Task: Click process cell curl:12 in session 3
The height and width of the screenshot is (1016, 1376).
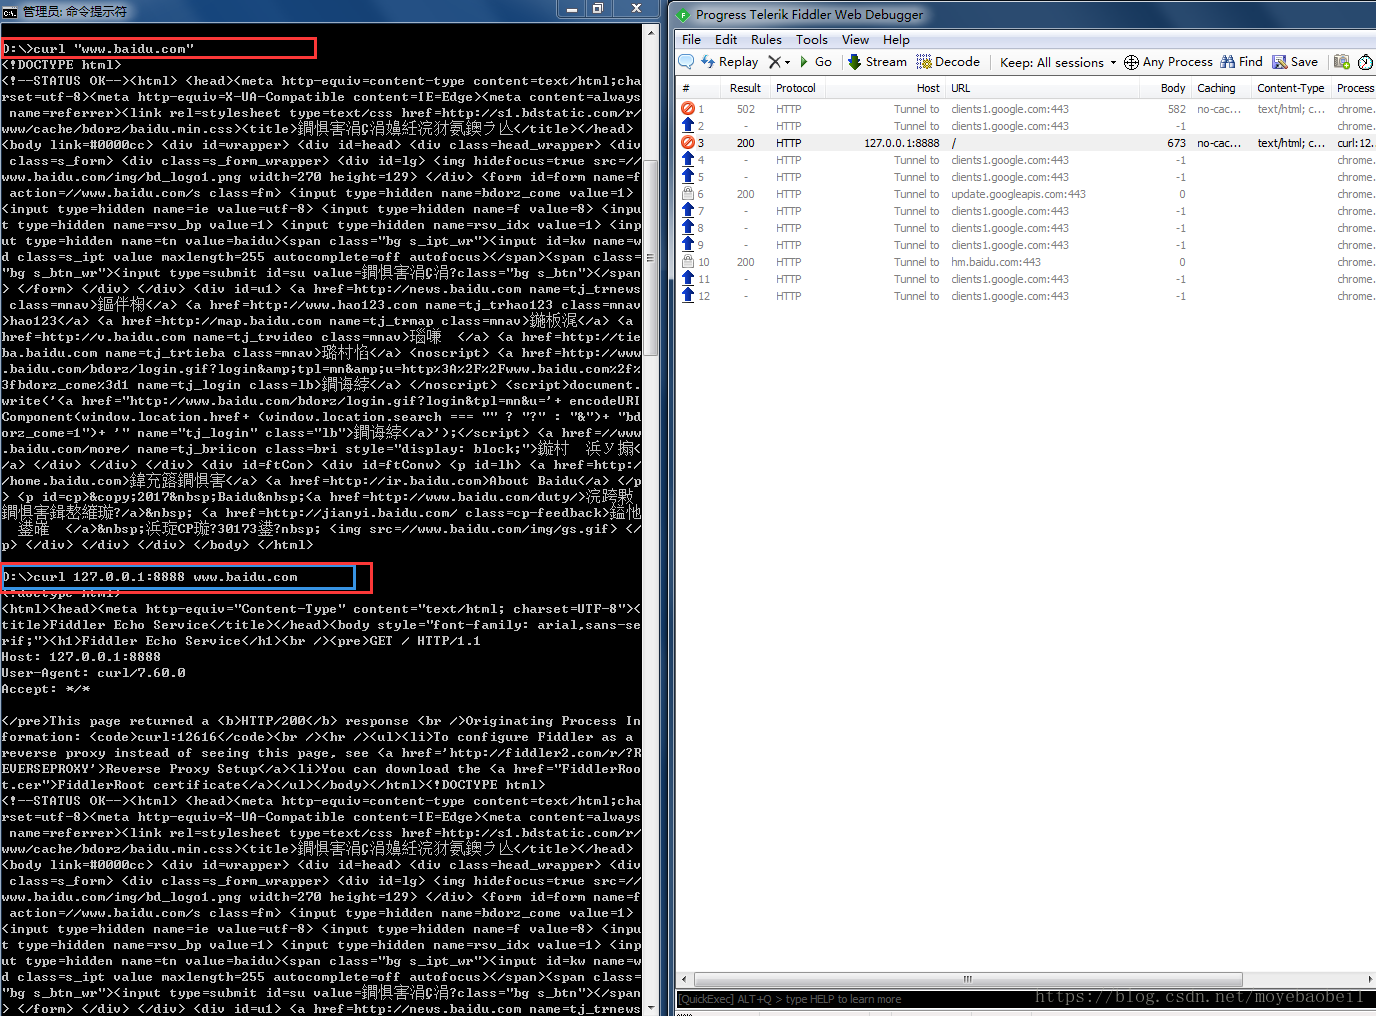Action: click(1355, 143)
